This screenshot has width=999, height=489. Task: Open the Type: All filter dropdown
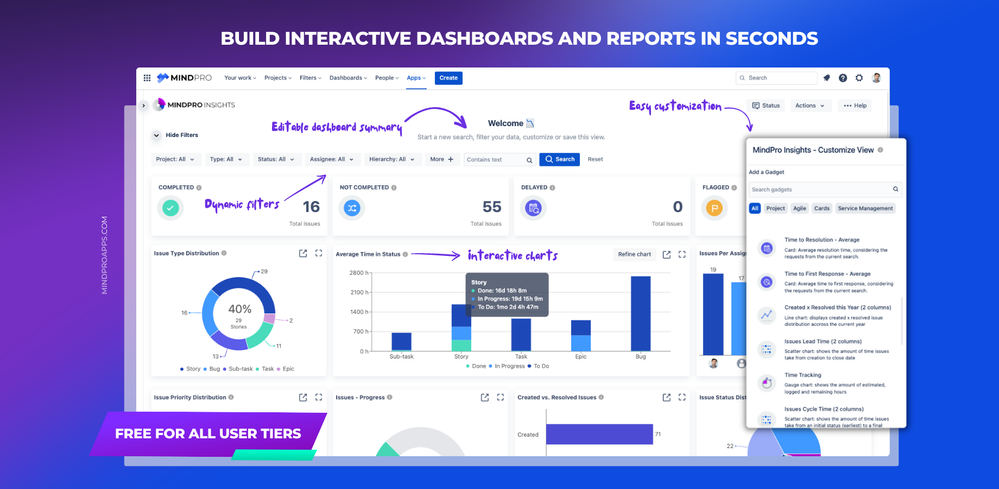pyautogui.click(x=226, y=159)
